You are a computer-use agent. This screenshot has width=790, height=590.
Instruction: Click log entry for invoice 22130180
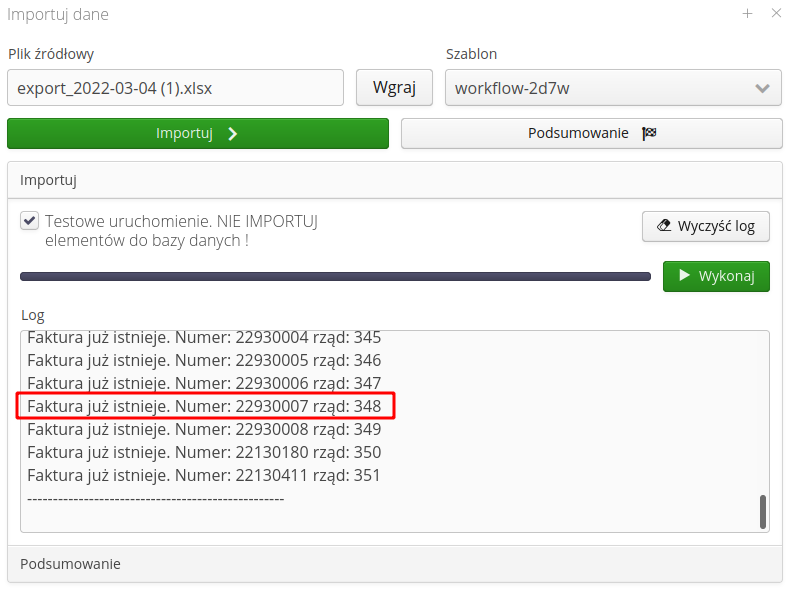[x=204, y=452]
